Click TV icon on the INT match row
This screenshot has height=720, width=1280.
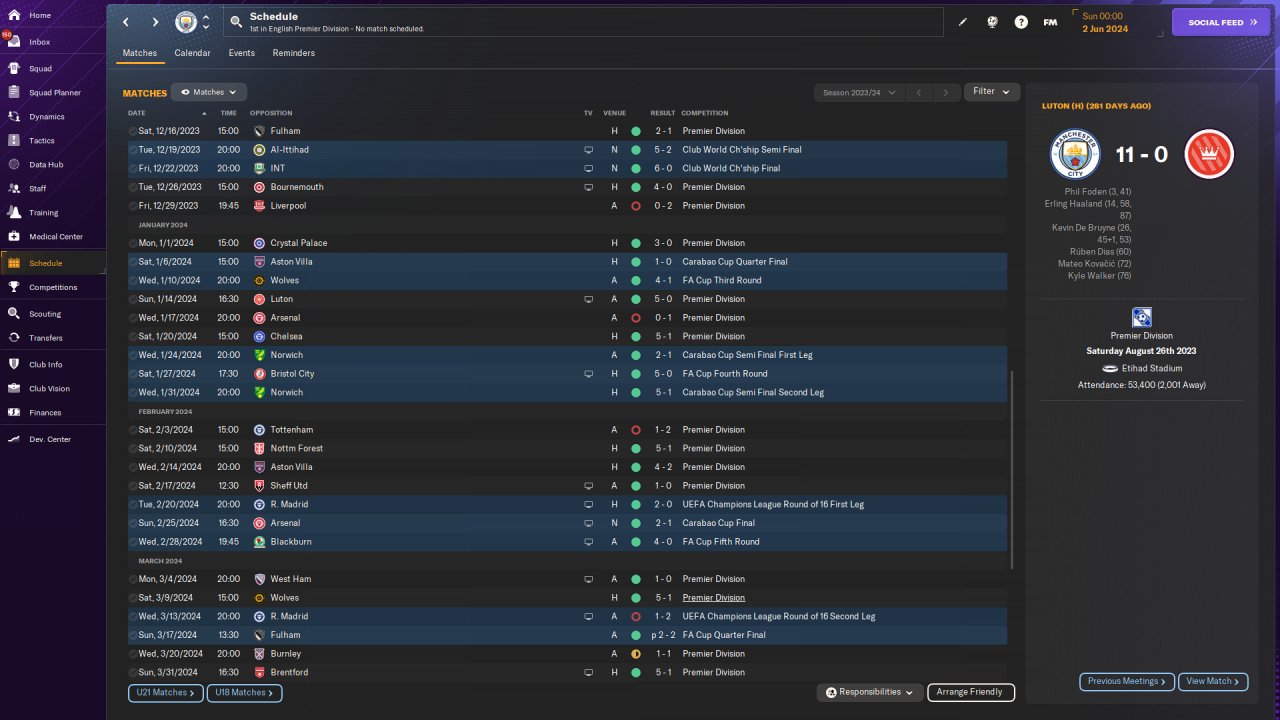tap(588, 168)
